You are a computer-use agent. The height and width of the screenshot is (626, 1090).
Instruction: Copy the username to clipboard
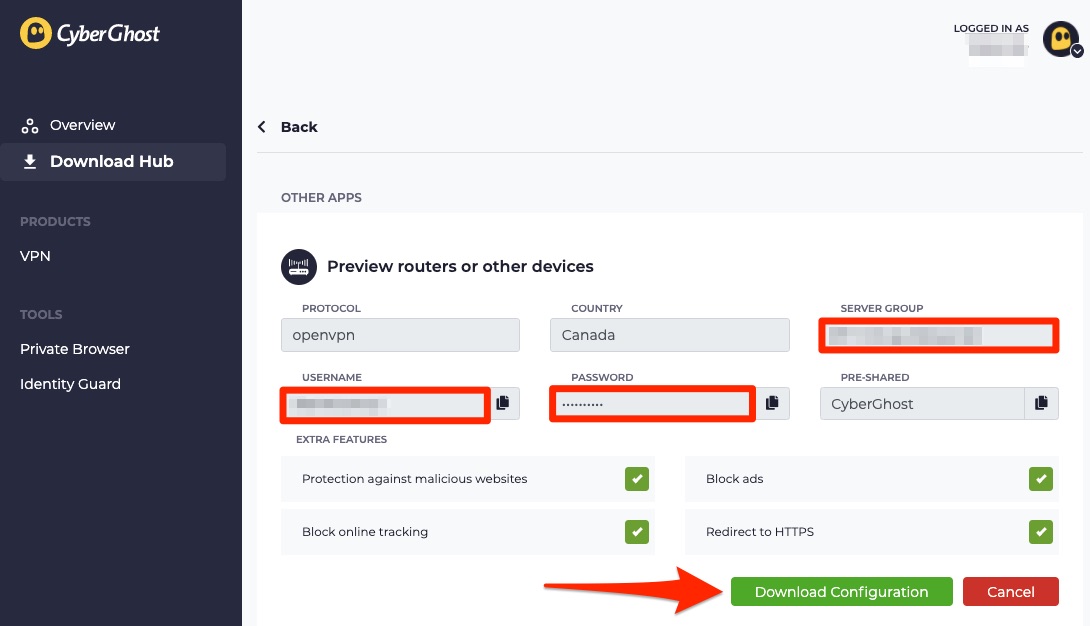coord(503,403)
